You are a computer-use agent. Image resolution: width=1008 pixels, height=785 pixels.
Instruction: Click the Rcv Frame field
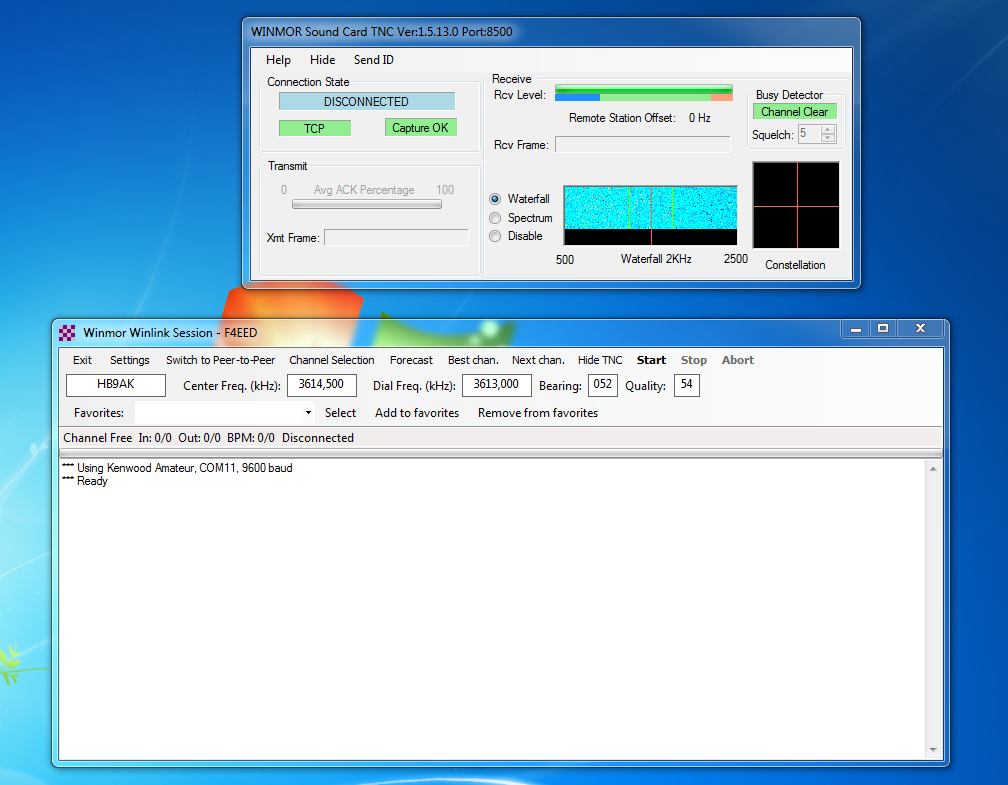(643, 145)
